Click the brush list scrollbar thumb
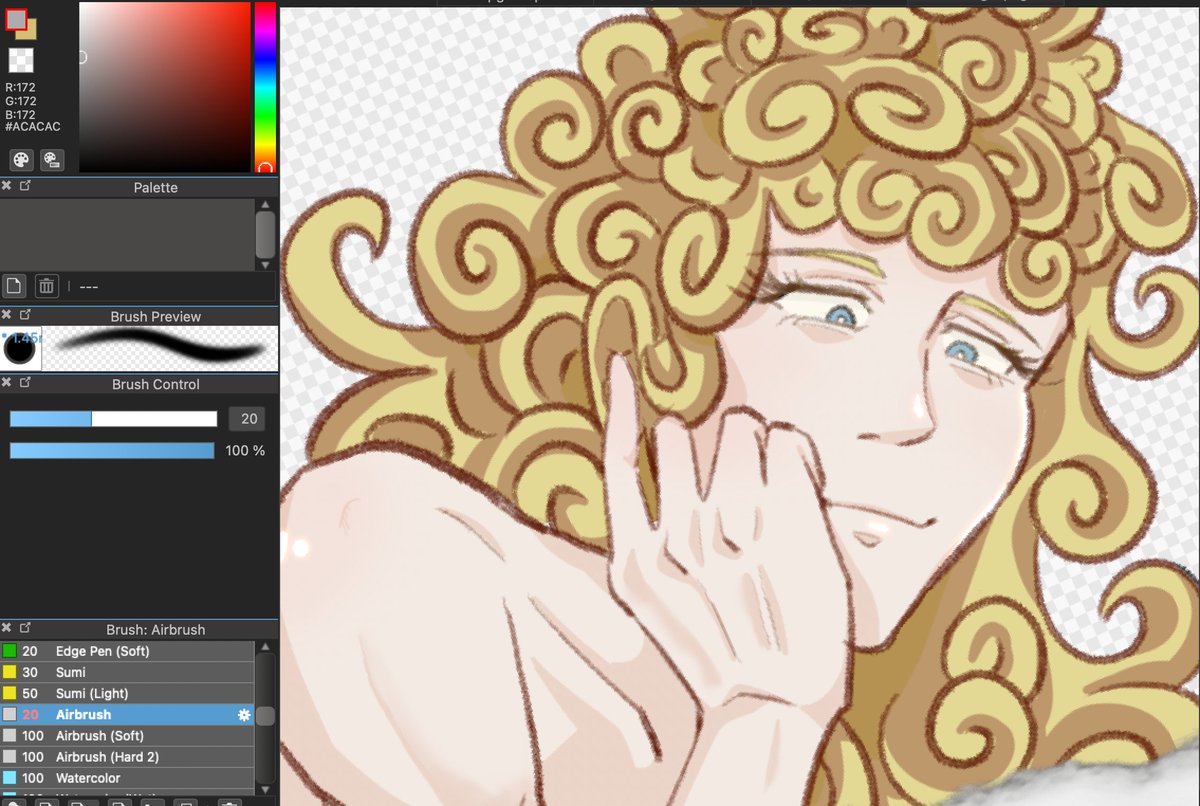Image resolution: width=1200 pixels, height=806 pixels. [265, 716]
